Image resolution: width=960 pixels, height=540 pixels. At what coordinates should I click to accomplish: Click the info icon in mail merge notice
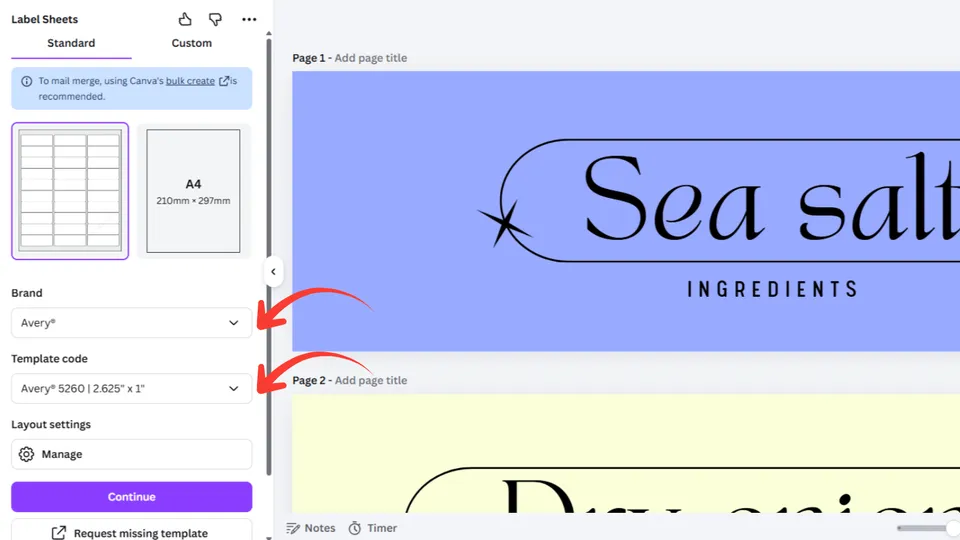click(x=26, y=81)
